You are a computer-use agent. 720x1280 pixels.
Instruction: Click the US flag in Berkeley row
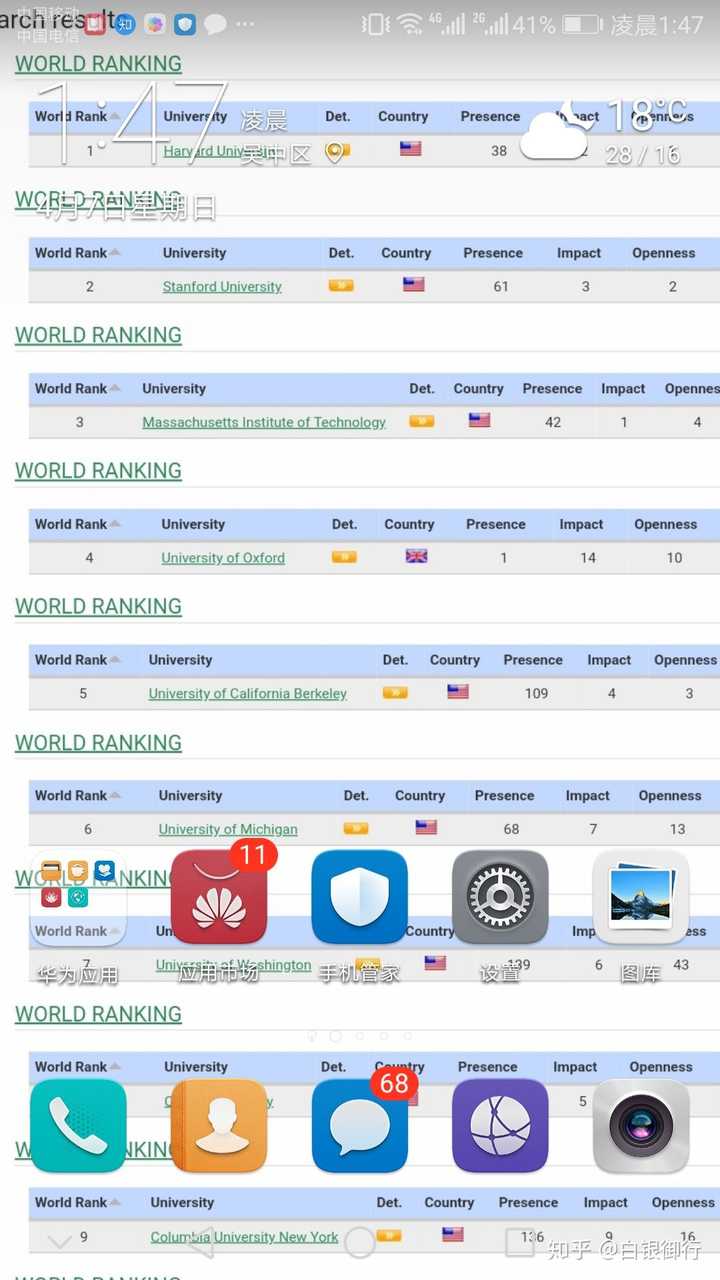click(458, 691)
